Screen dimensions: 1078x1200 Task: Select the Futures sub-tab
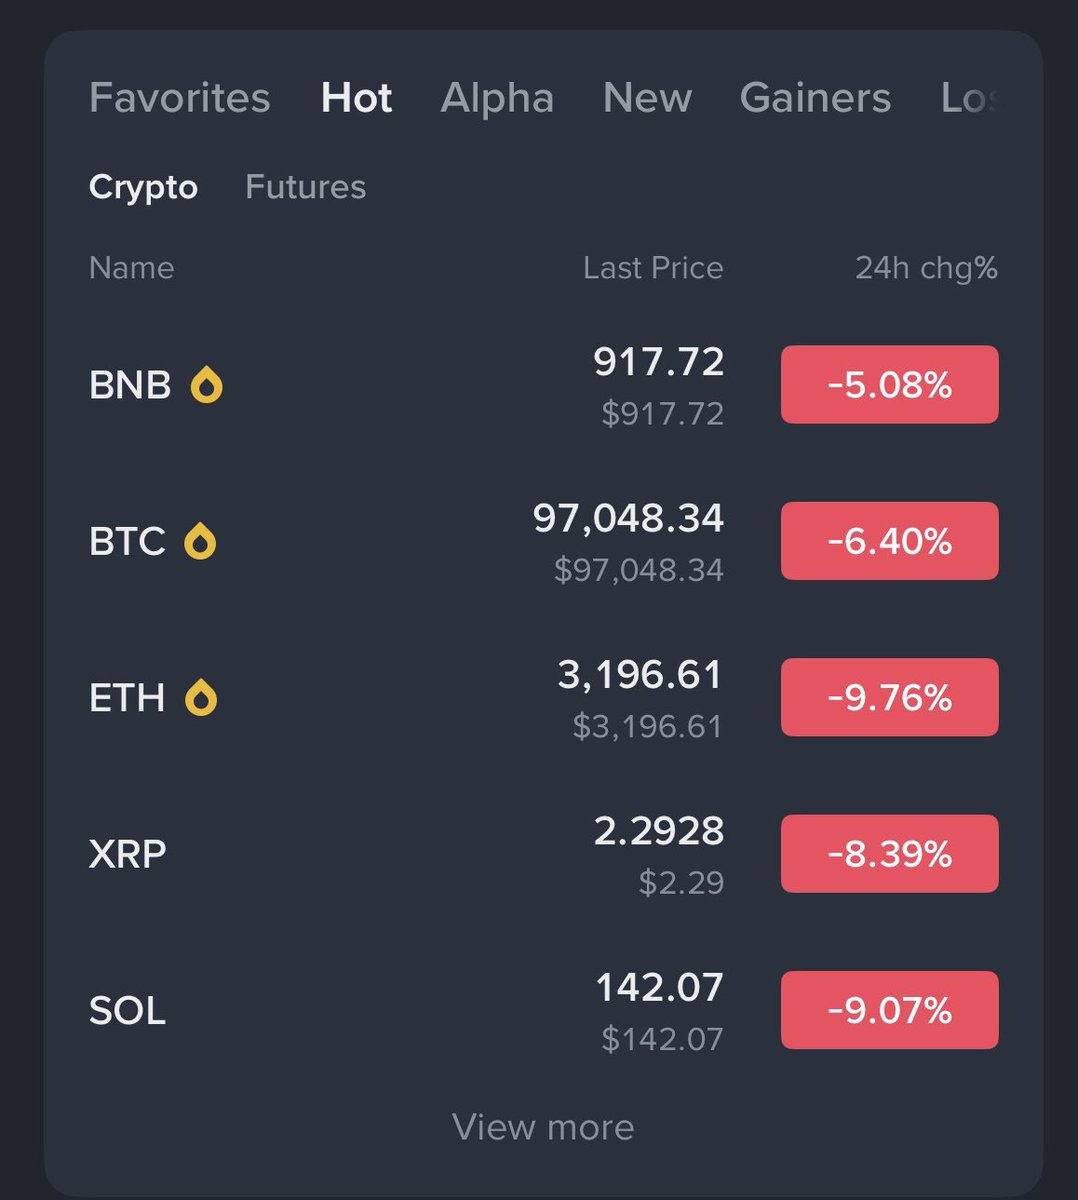coord(305,187)
